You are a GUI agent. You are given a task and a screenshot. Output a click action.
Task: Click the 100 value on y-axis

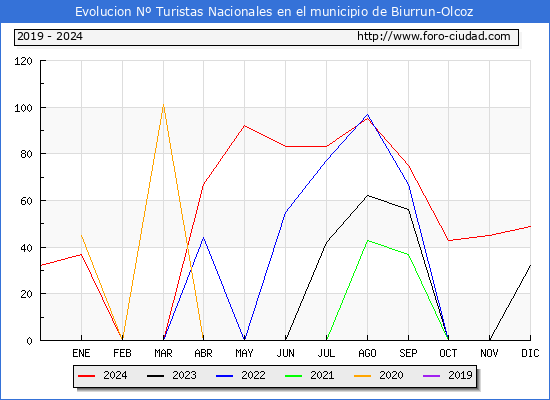click(x=23, y=108)
